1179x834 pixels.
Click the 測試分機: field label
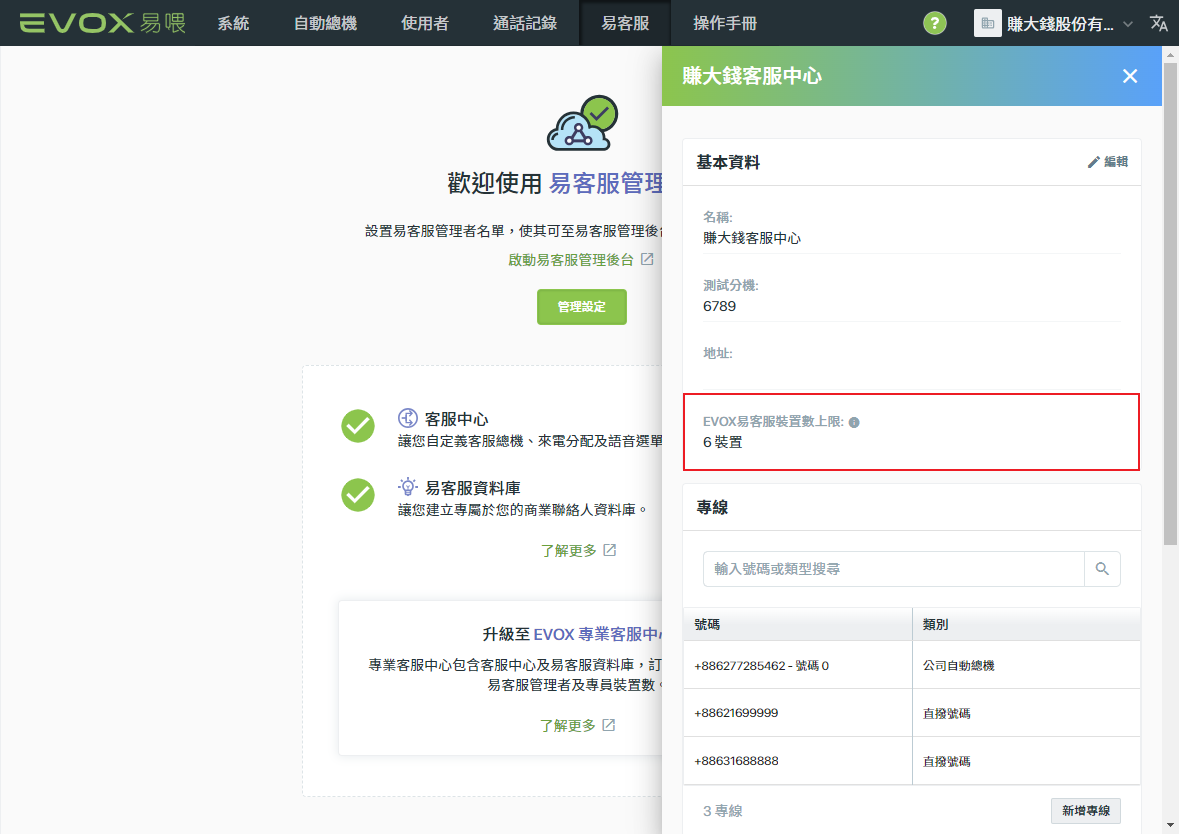[731, 286]
